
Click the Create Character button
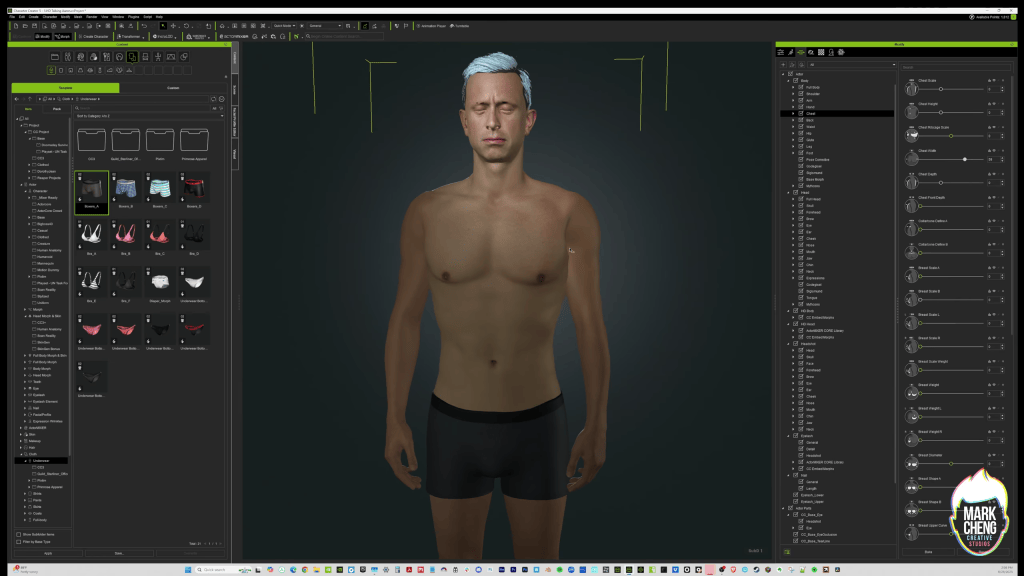coord(94,37)
